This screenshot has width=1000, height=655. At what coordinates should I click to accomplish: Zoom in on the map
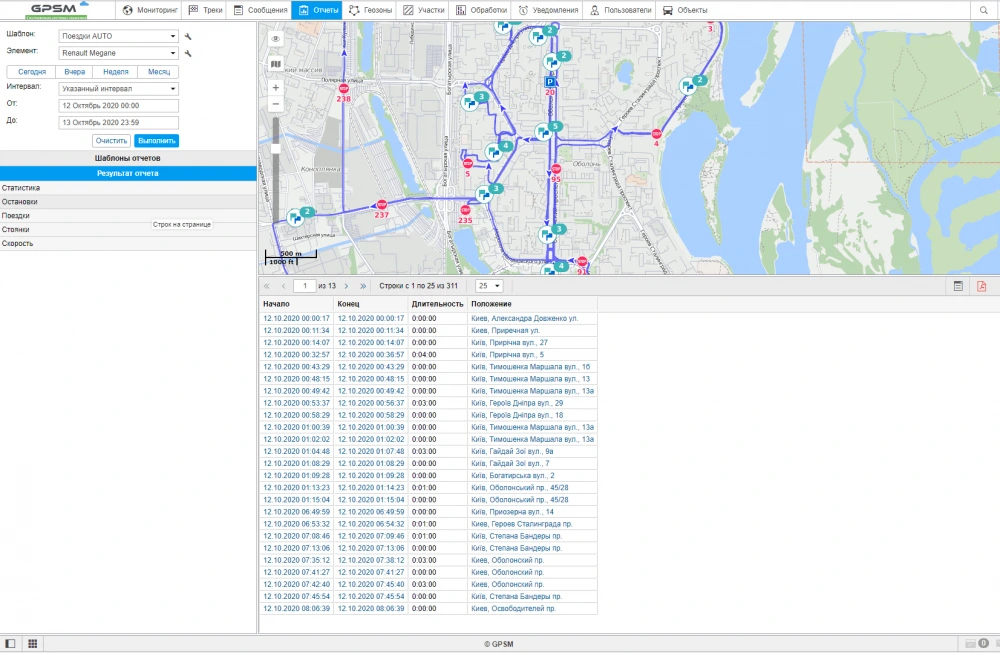(276, 87)
